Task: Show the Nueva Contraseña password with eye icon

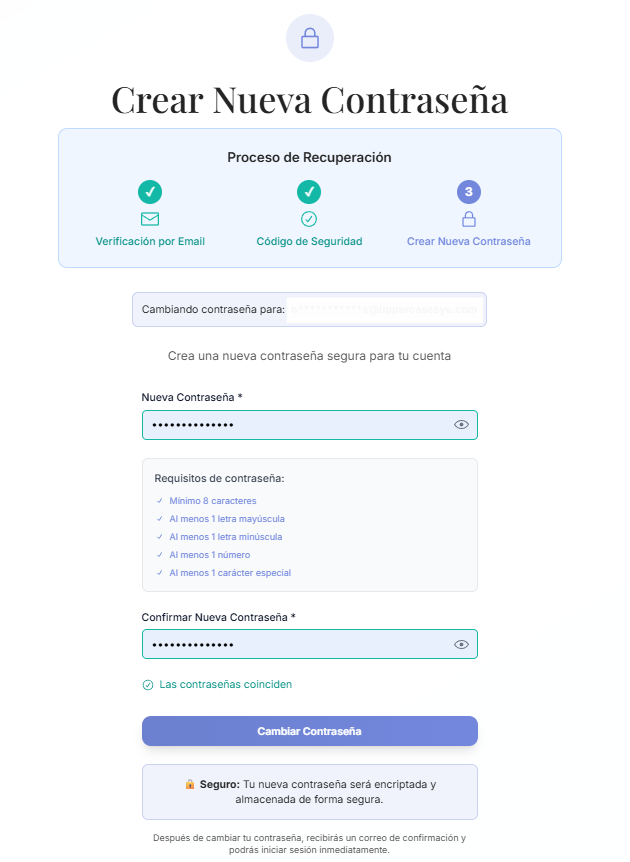Action: pyautogui.click(x=461, y=425)
